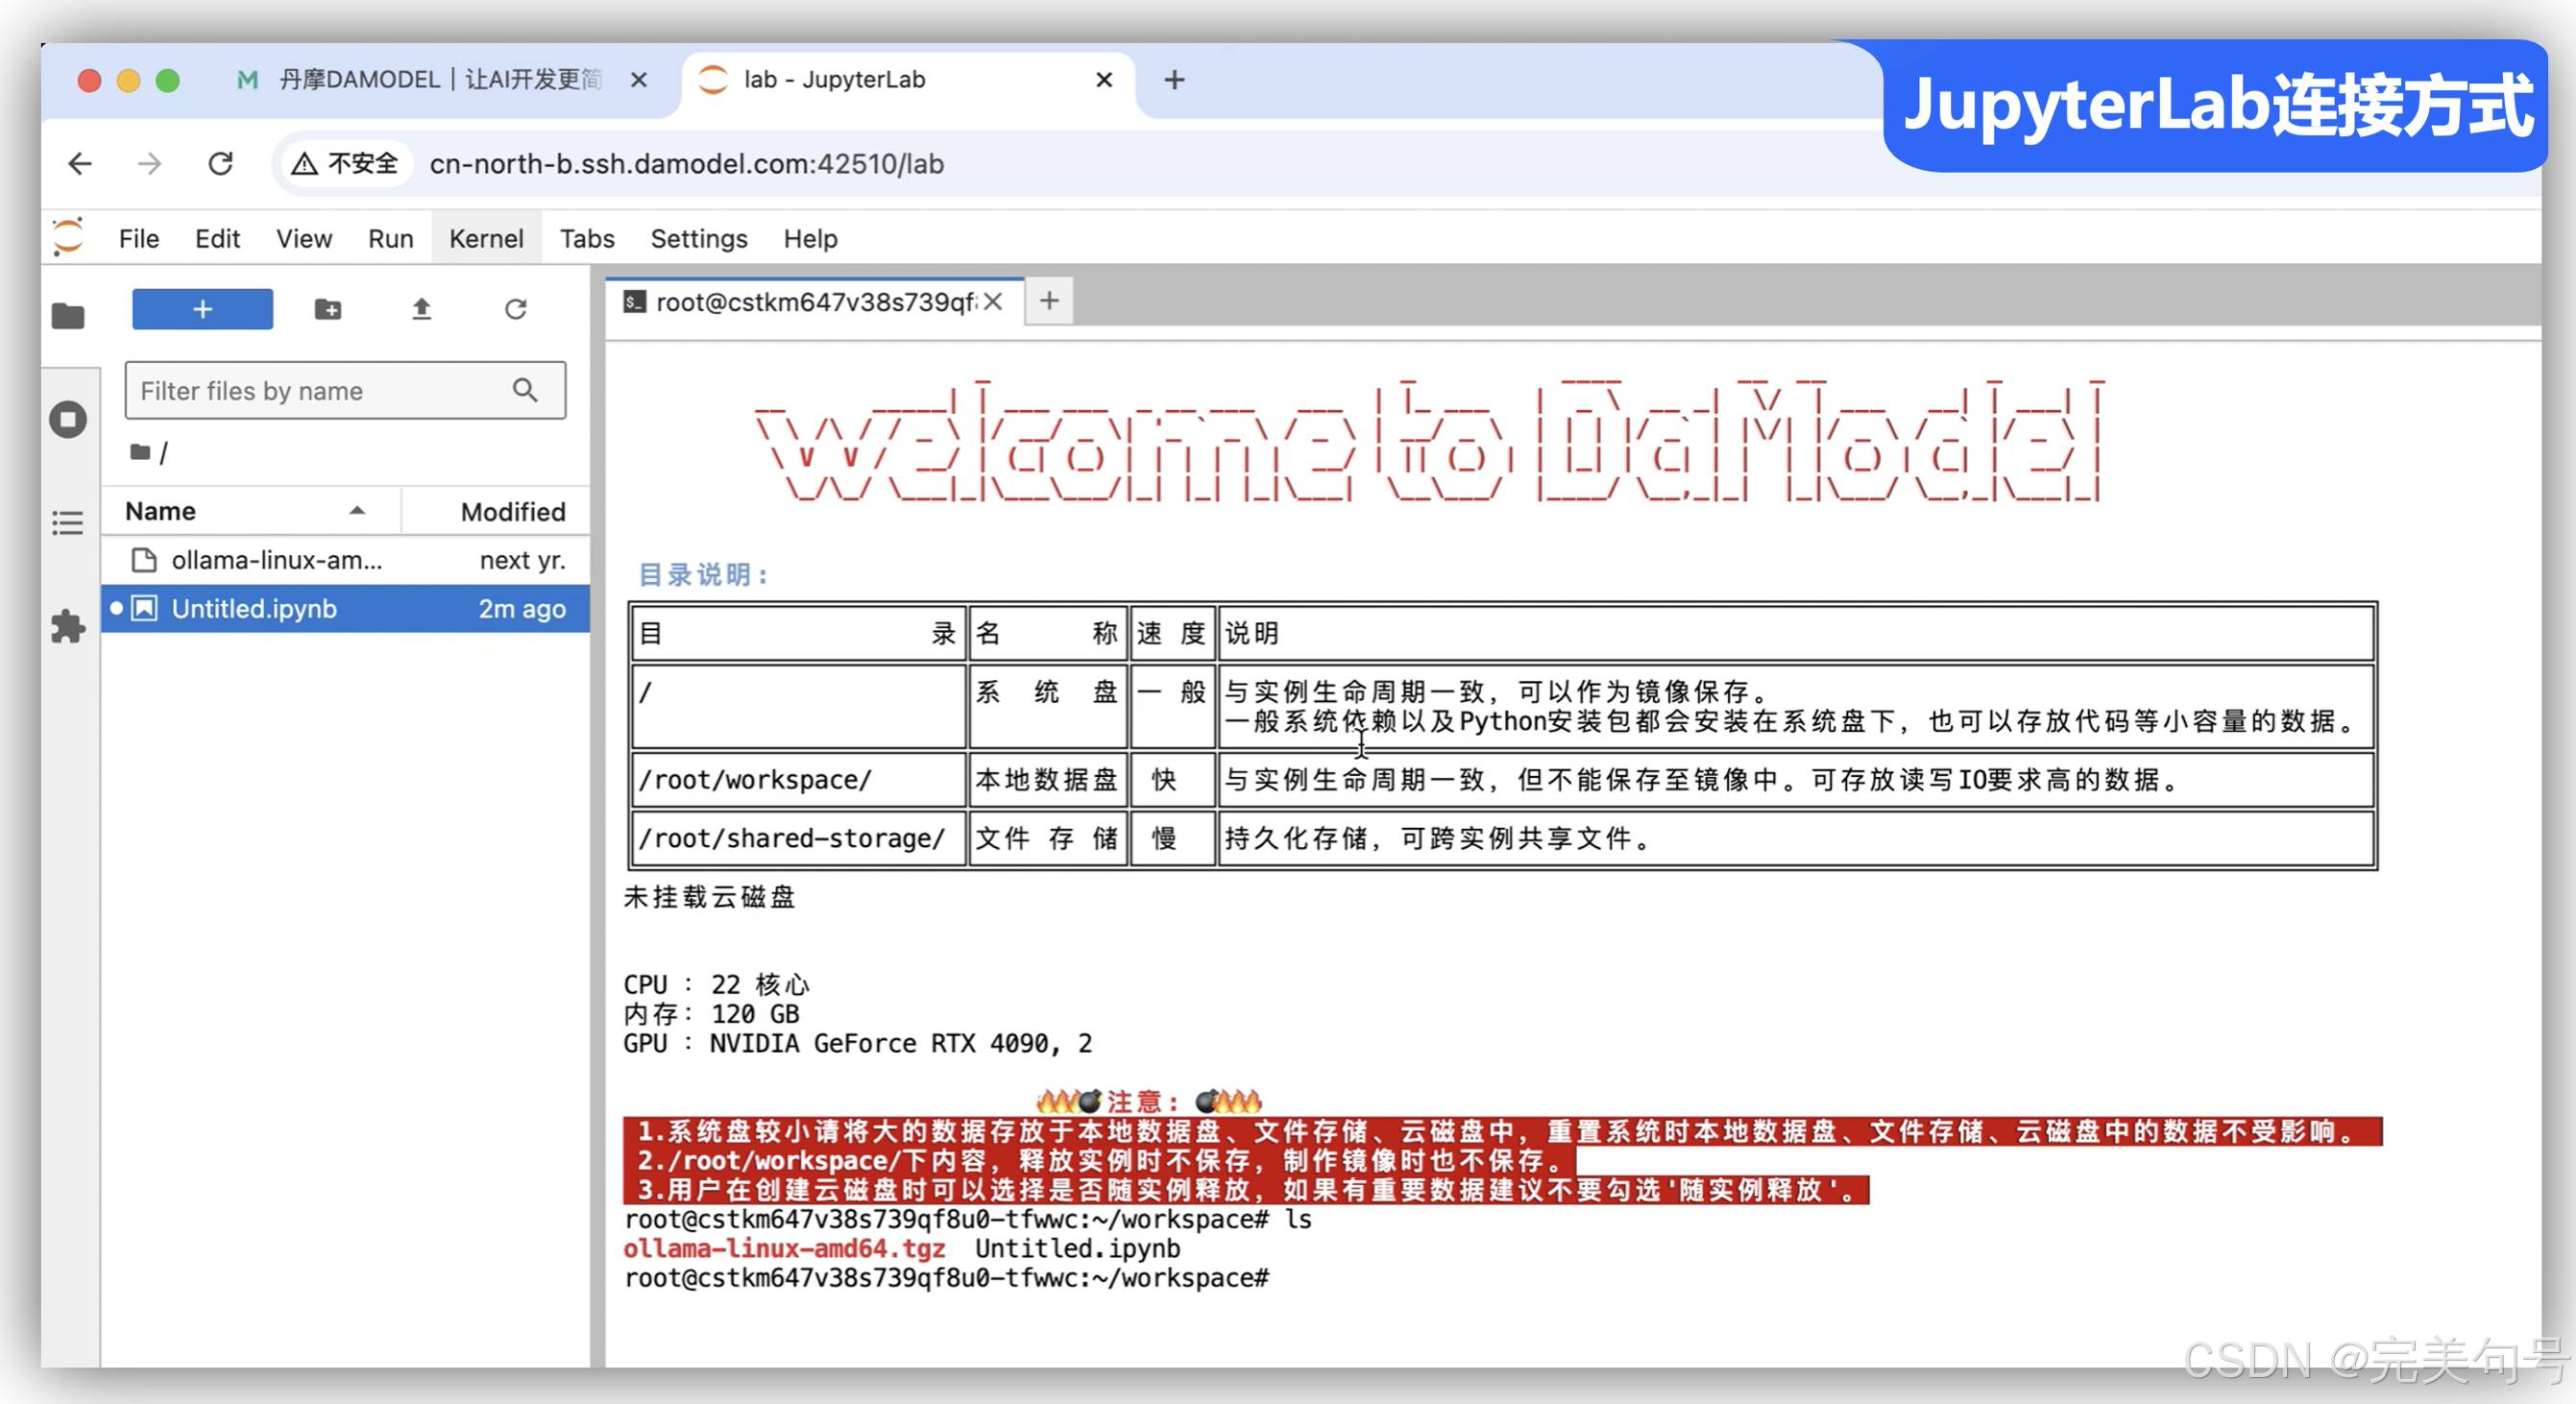The width and height of the screenshot is (2576, 1404).
Task: Open the Tabs menu
Action: 587,239
